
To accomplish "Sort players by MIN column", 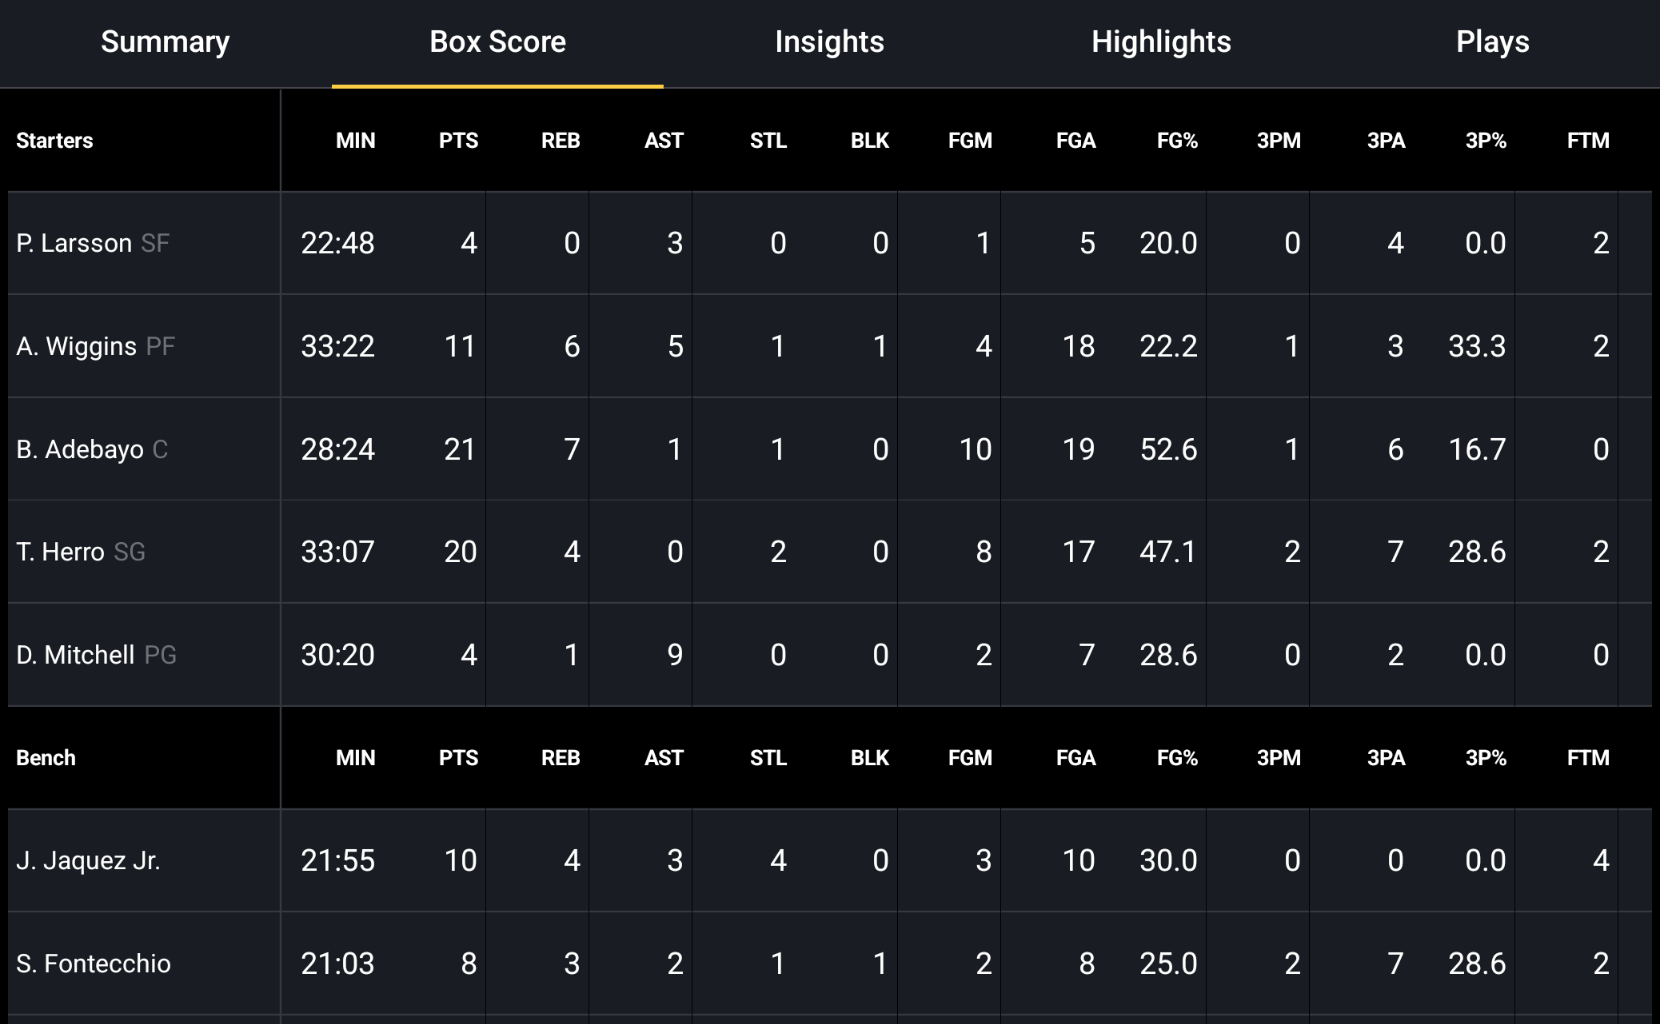I will coord(356,140).
